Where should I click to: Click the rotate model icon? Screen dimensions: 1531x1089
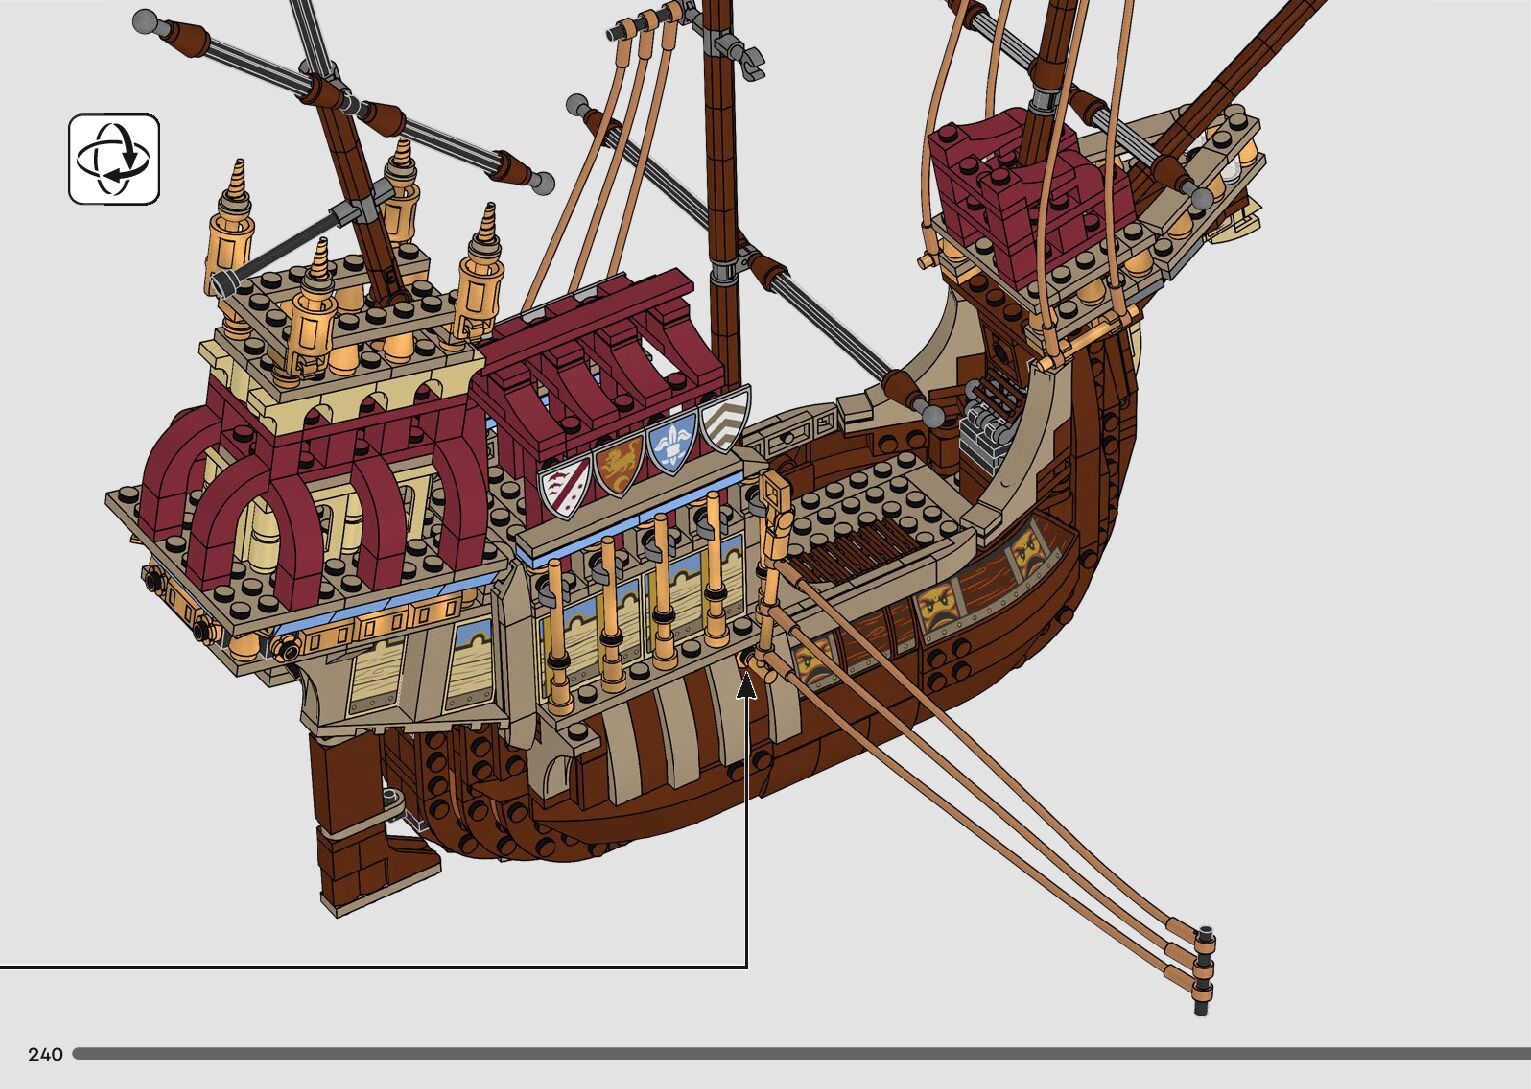click(114, 160)
